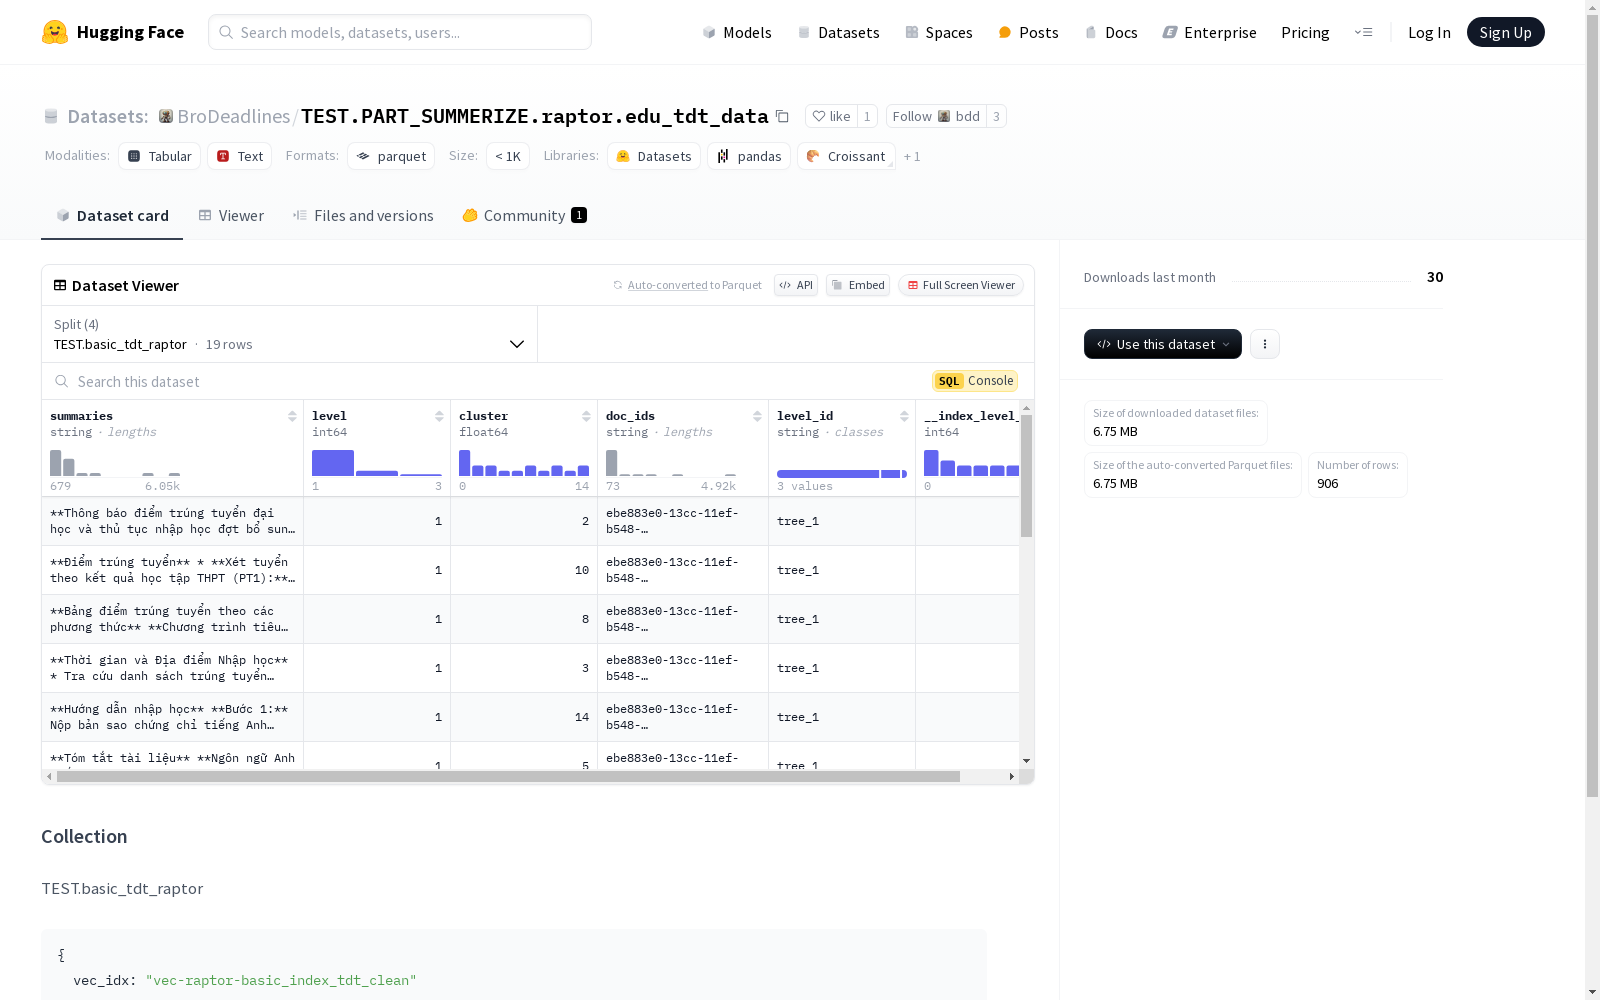1600x1000 pixels.
Task: Expand the Use this dataset dropdown
Action: pyautogui.click(x=1163, y=344)
